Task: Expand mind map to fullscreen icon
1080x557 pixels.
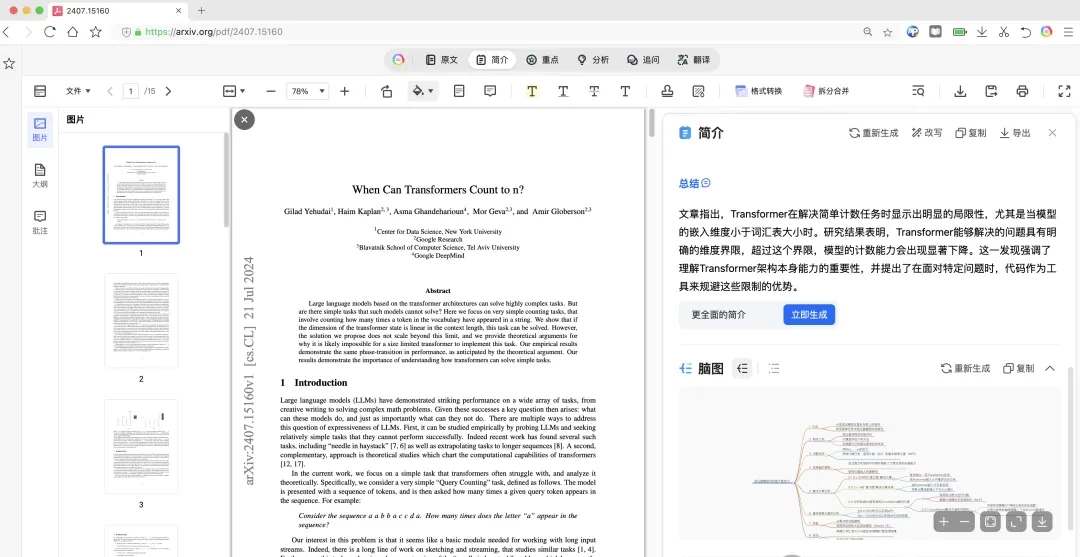Action: pos(1017,522)
